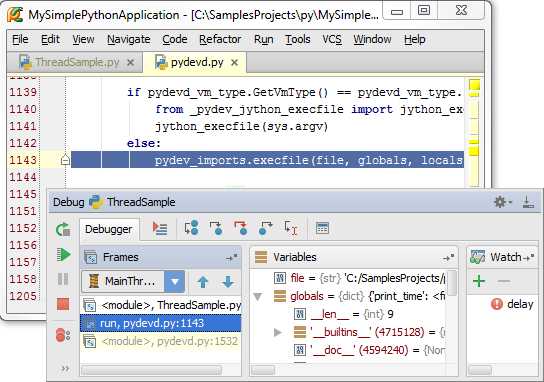Select frame run, pydevd.py:1143
The height and width of the screenshot is (382, 544).
click(x=161, y=323)
